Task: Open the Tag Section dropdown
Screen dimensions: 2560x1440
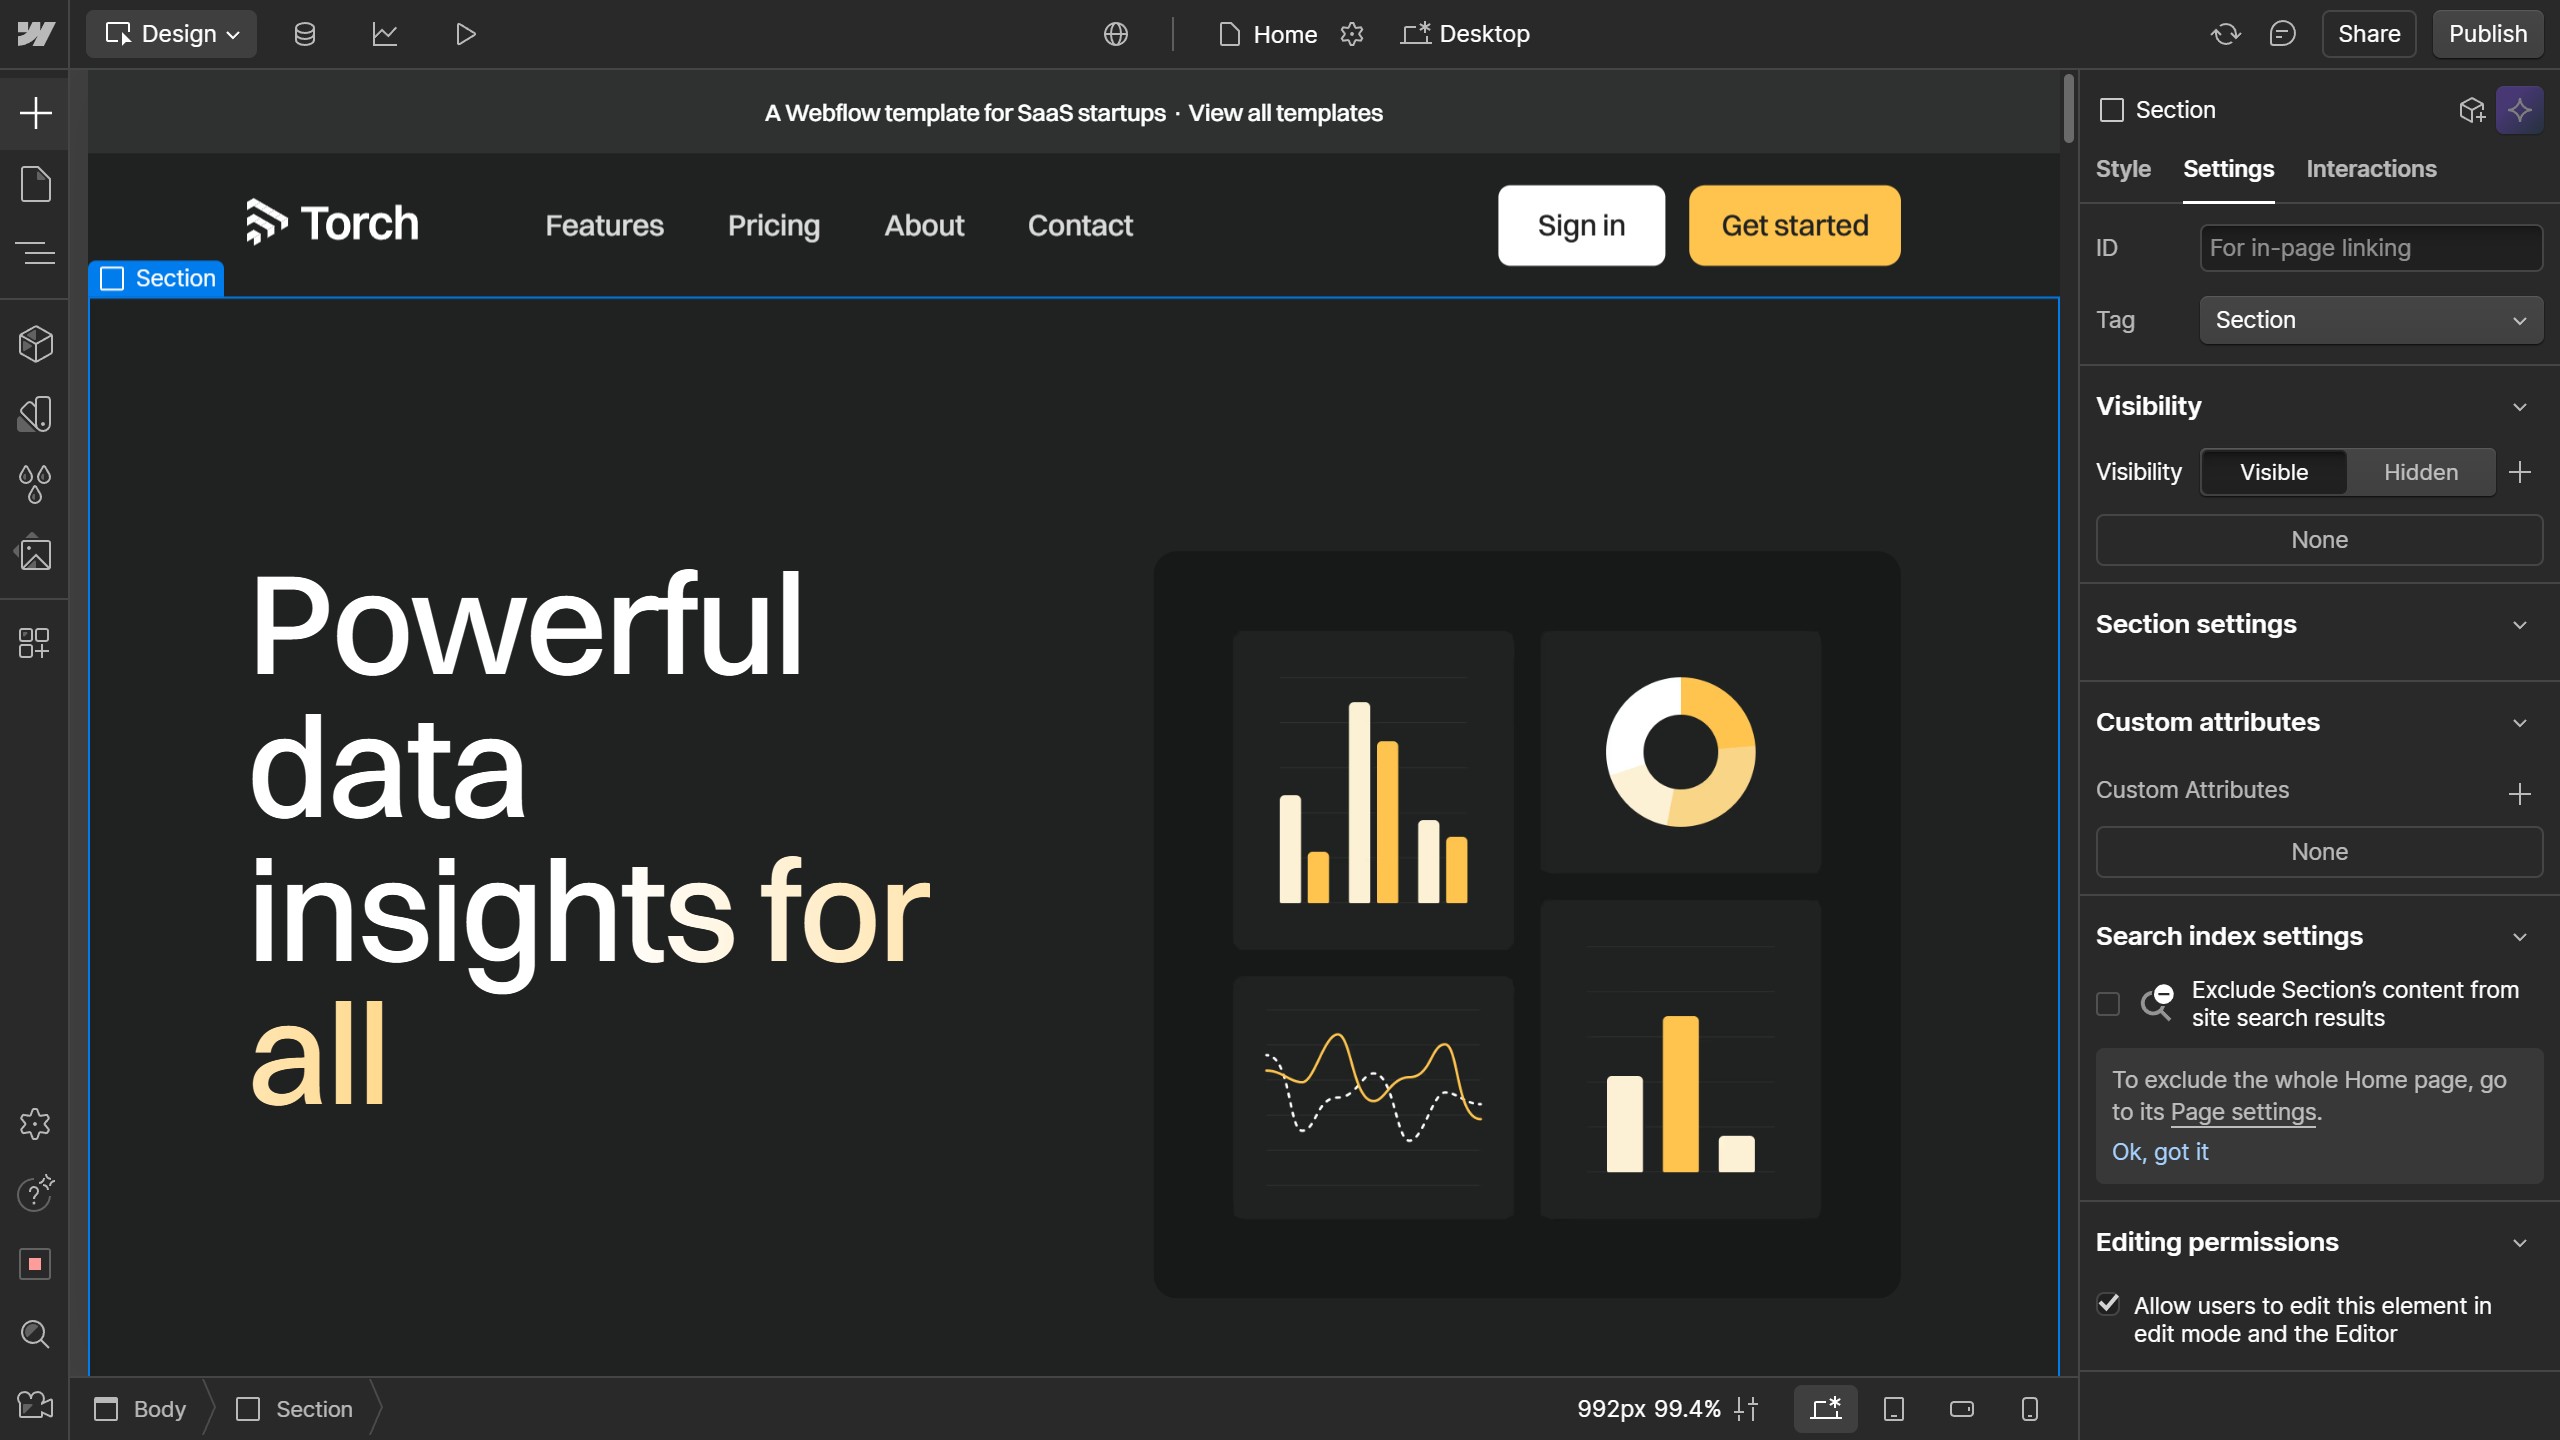Action: pyautogui.click(x=2371, y=320)
